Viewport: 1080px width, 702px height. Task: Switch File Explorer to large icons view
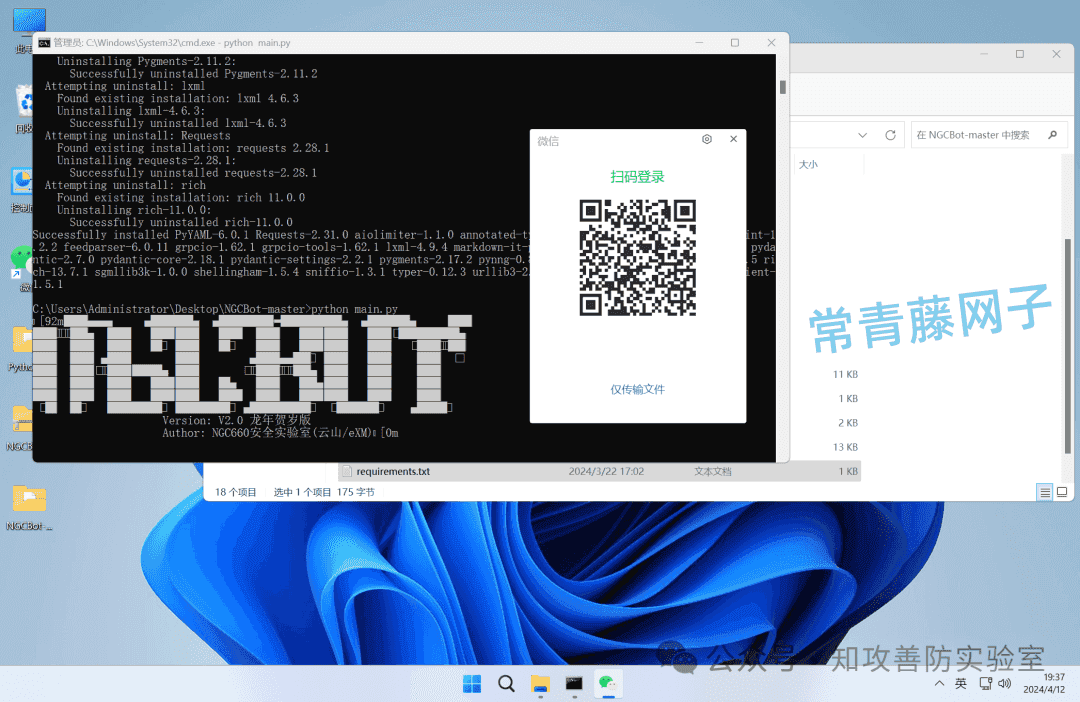(x=1062, y=492)
